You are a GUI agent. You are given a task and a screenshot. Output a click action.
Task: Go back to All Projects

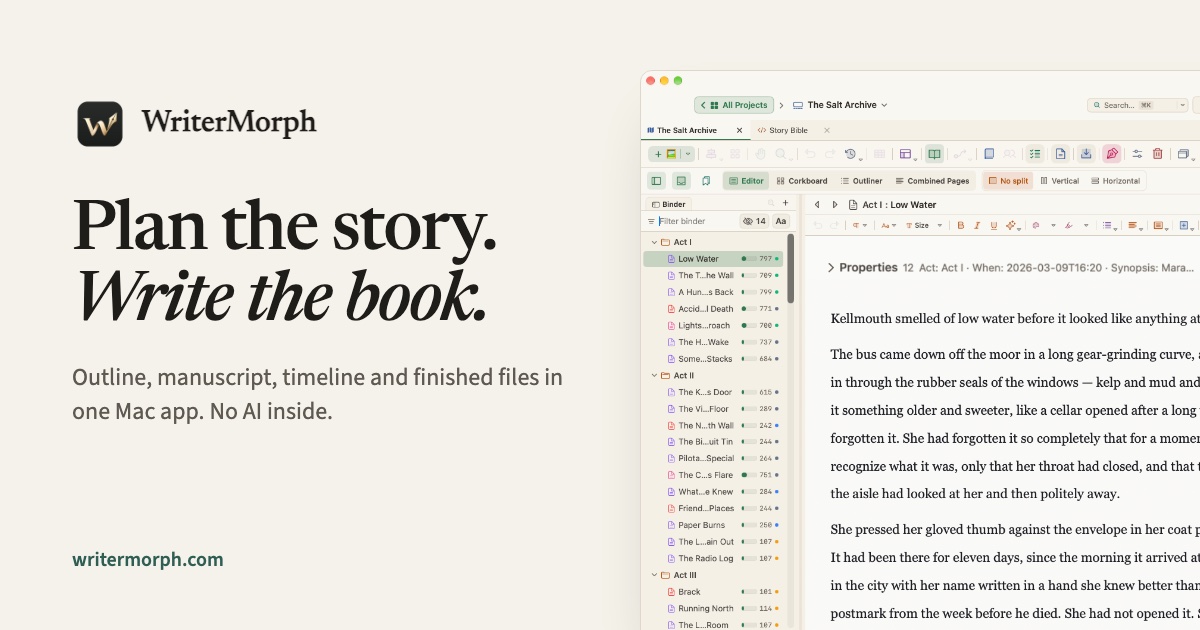[x=735, y=105]
